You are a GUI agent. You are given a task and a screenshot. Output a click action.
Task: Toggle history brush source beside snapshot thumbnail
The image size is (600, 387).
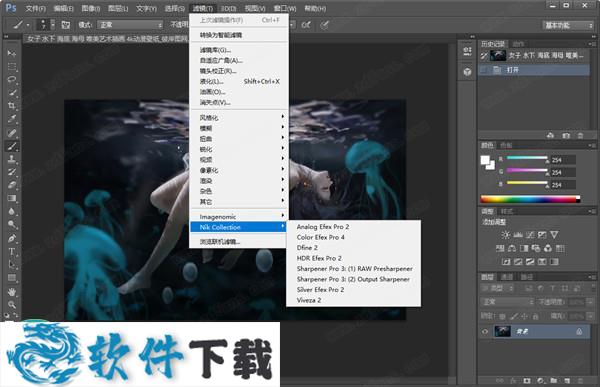click(x=484, y=56)
